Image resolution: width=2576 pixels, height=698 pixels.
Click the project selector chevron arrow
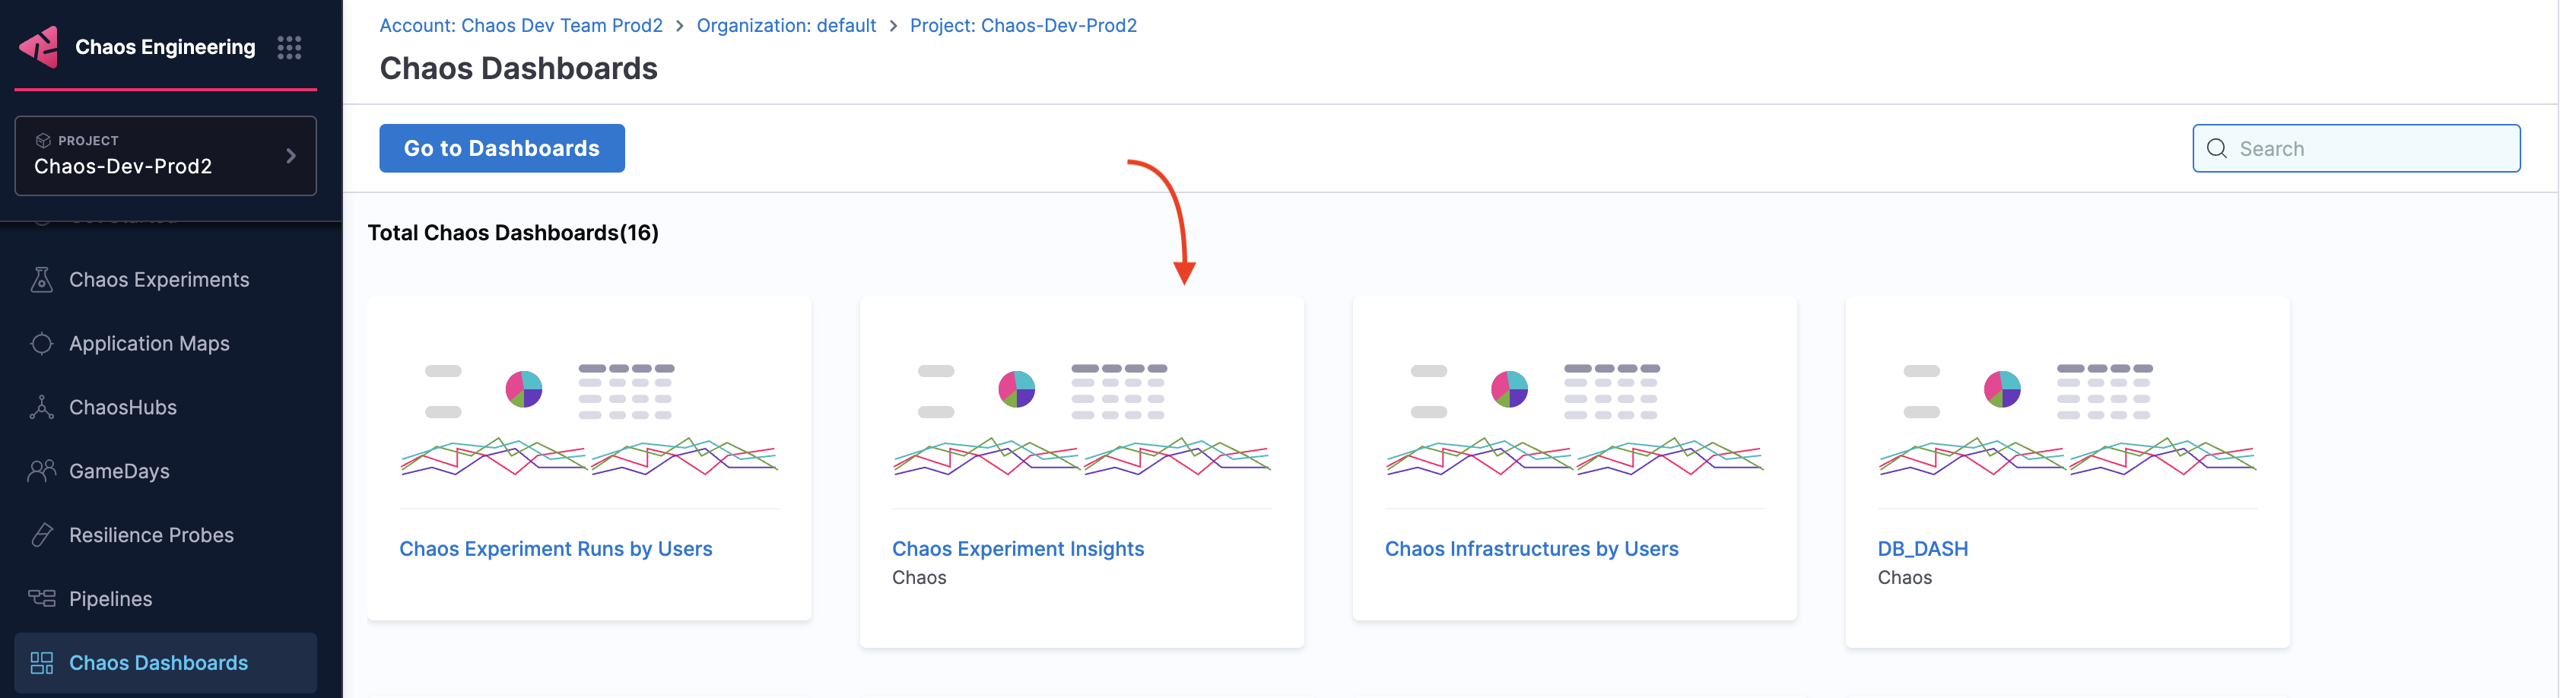pos(291,156)
